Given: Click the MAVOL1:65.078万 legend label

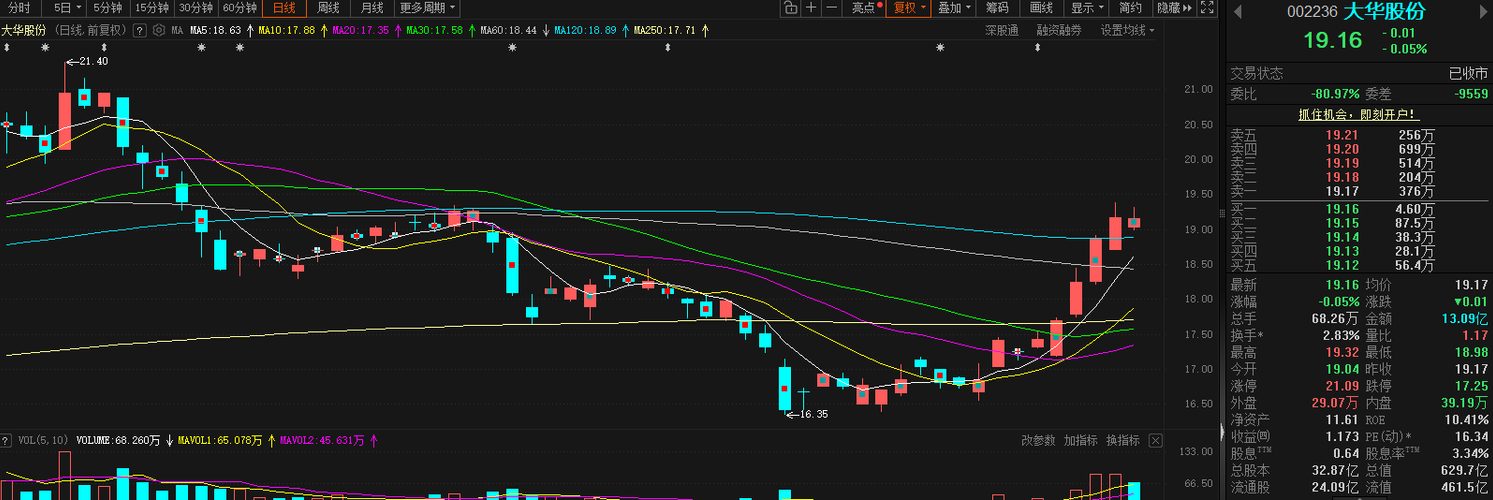Looking at the screenshot, I should pyautogui.click(x=220, y=440).
